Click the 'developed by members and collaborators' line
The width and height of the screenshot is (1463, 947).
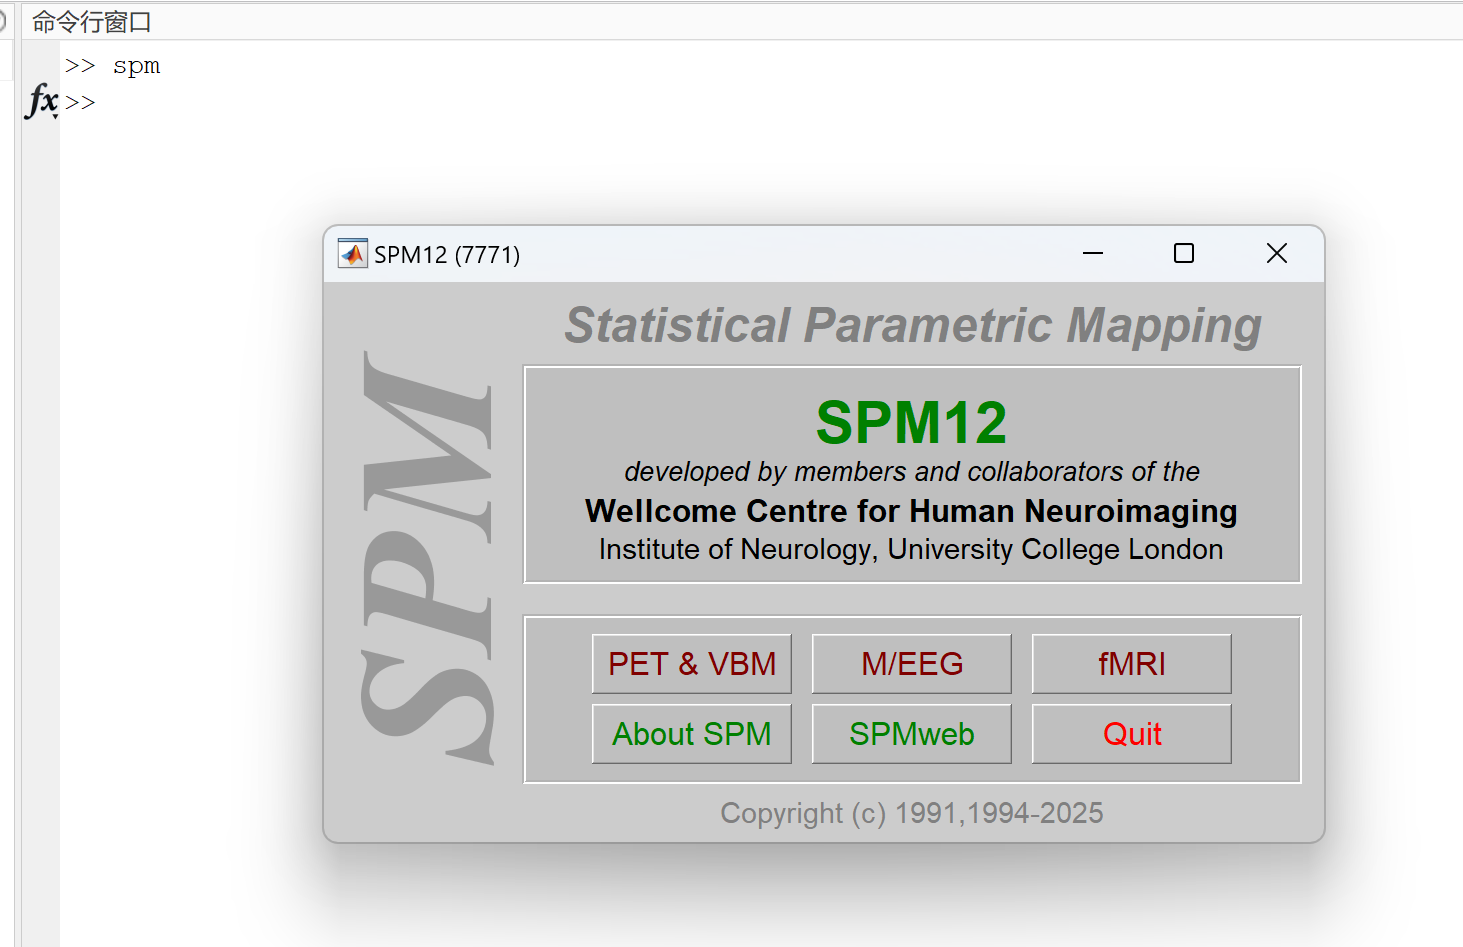(x=912, y=472)
